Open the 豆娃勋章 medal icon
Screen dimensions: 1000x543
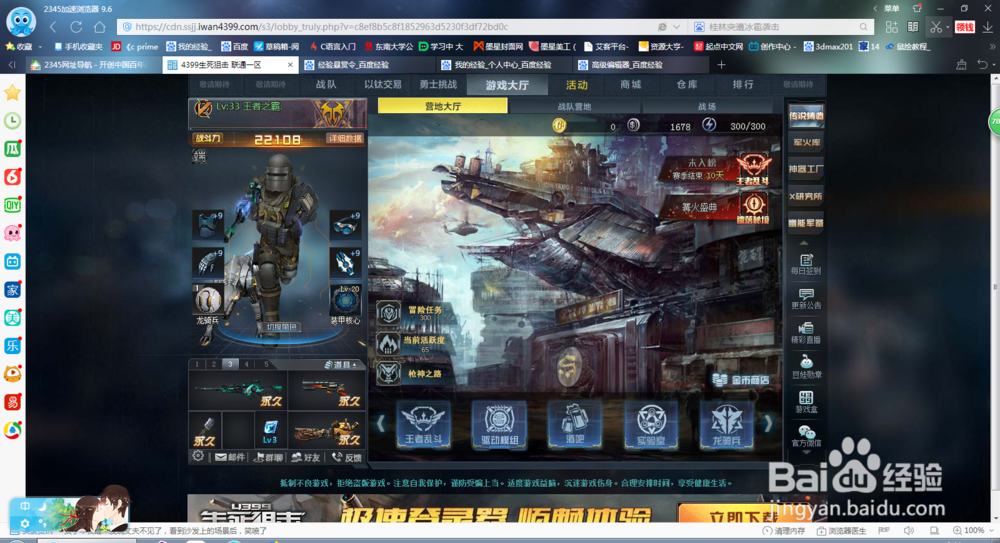tap(806, 368)
